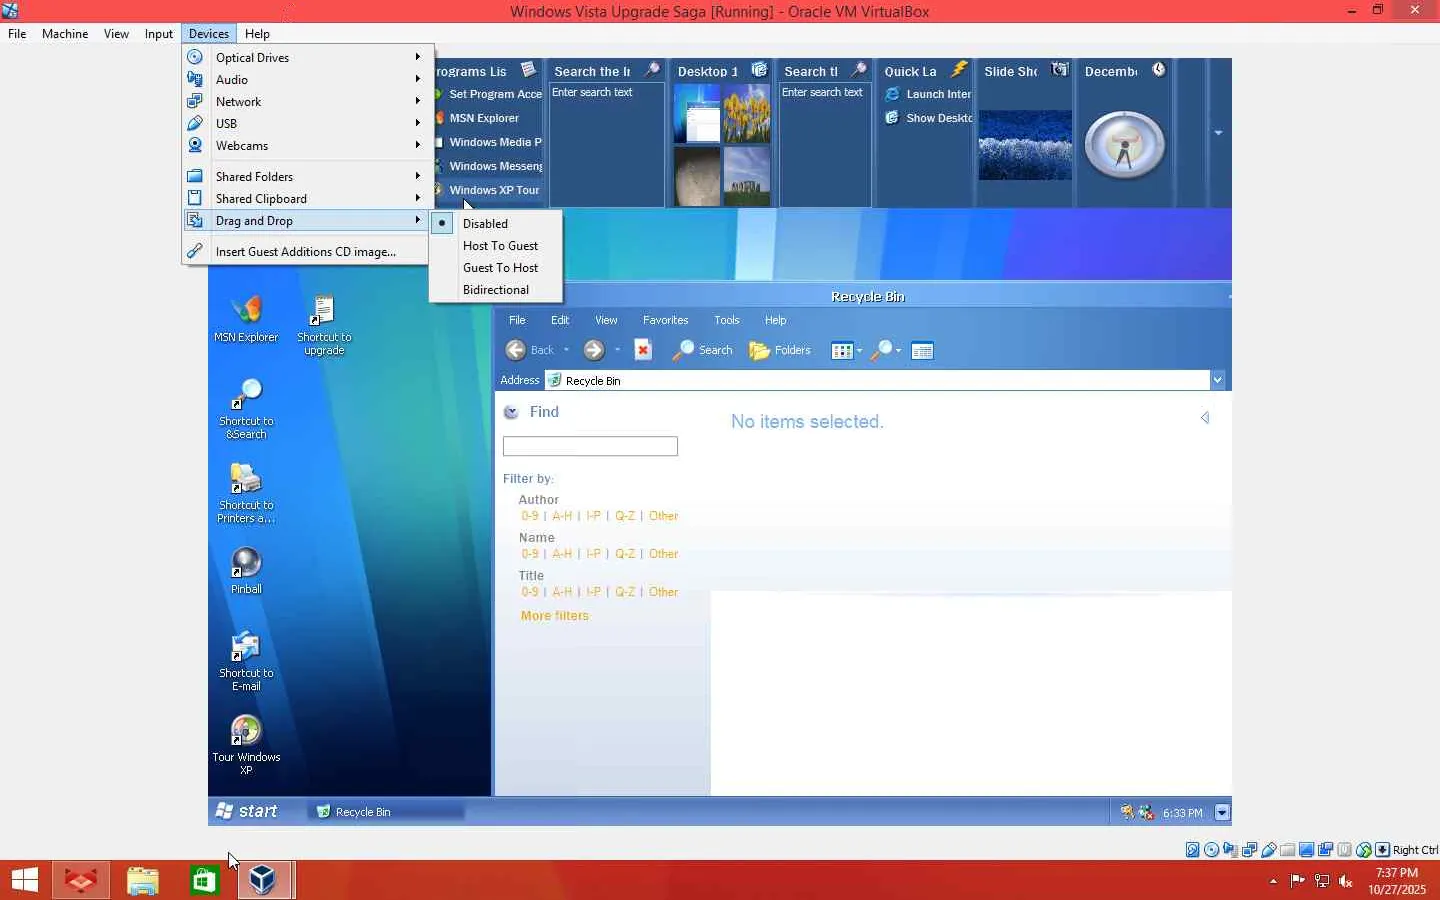Viewport: 1440px width, 900px height.
Task: Select the Shortcut to &Search desktop icon
Action: click(246, 409)
